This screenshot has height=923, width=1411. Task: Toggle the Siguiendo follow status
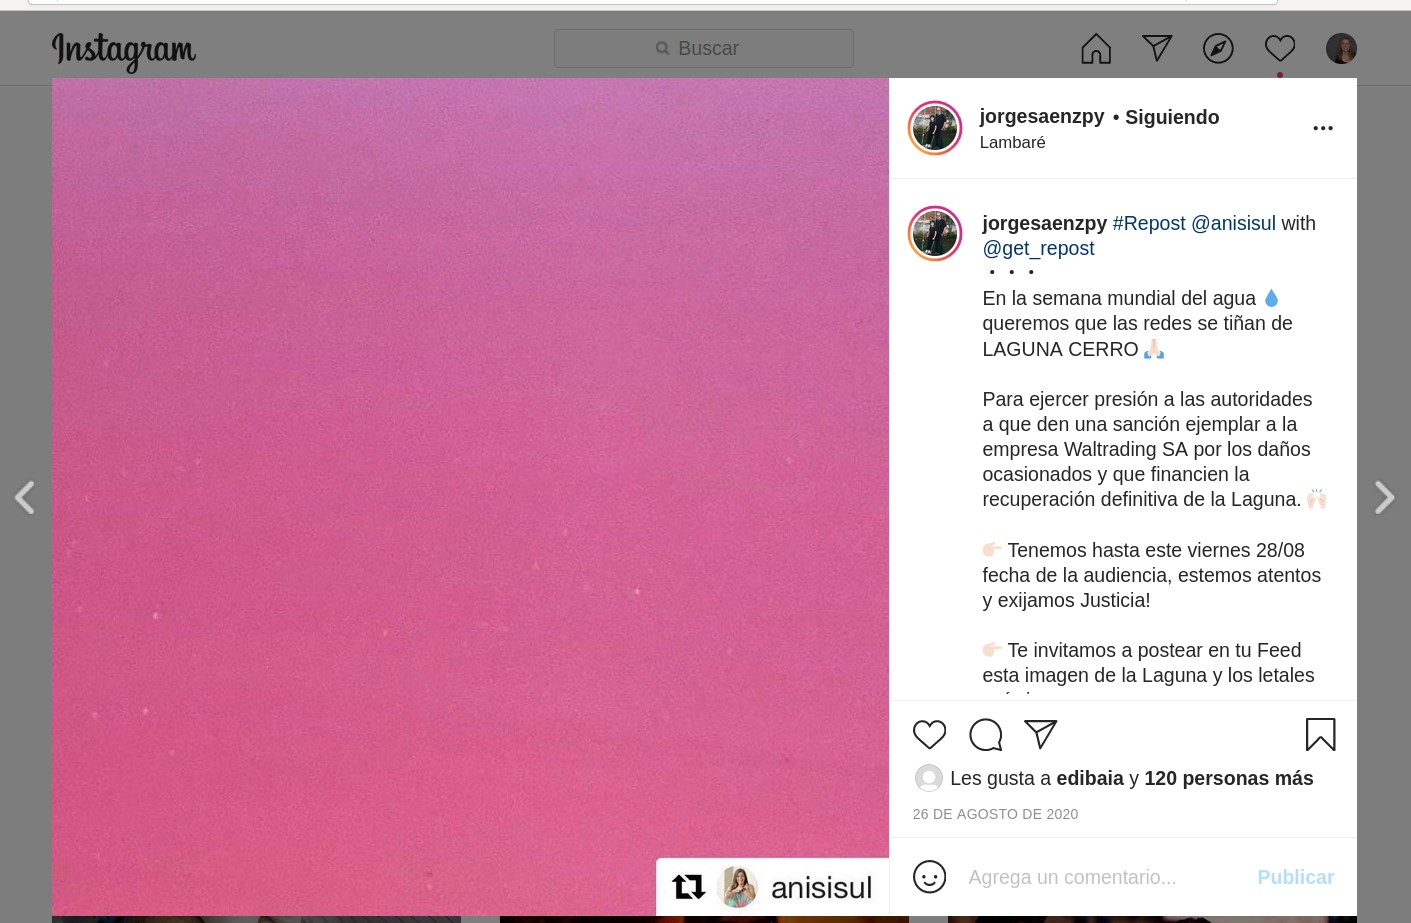pyautogui.click(x=1172, y=117)
